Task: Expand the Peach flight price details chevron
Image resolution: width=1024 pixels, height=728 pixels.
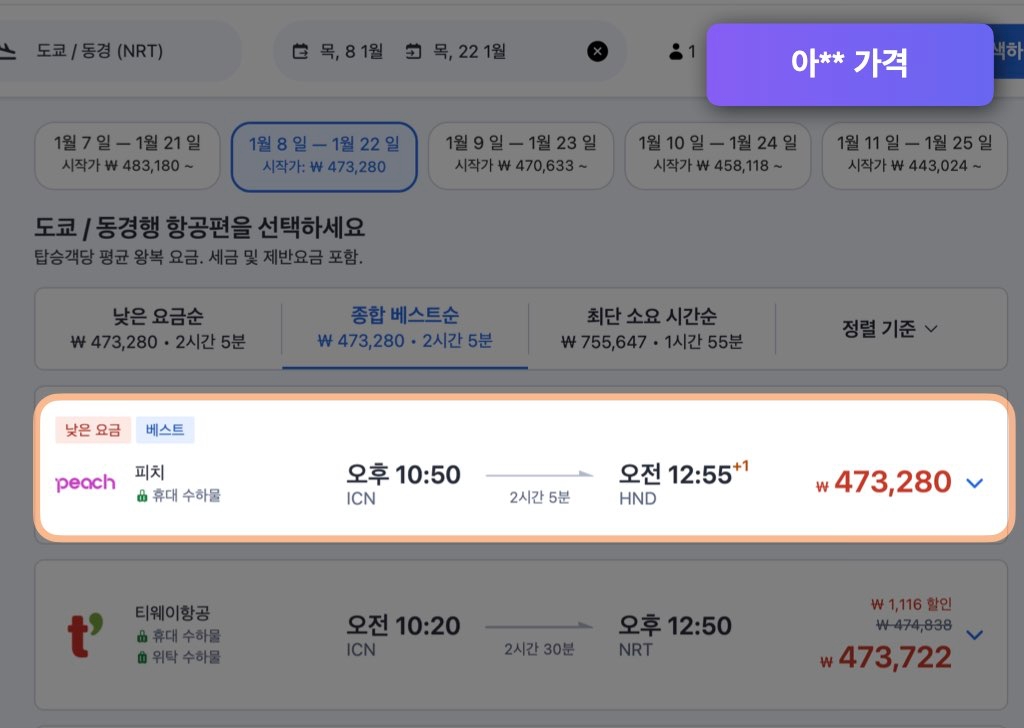Action: coord(975,483)
